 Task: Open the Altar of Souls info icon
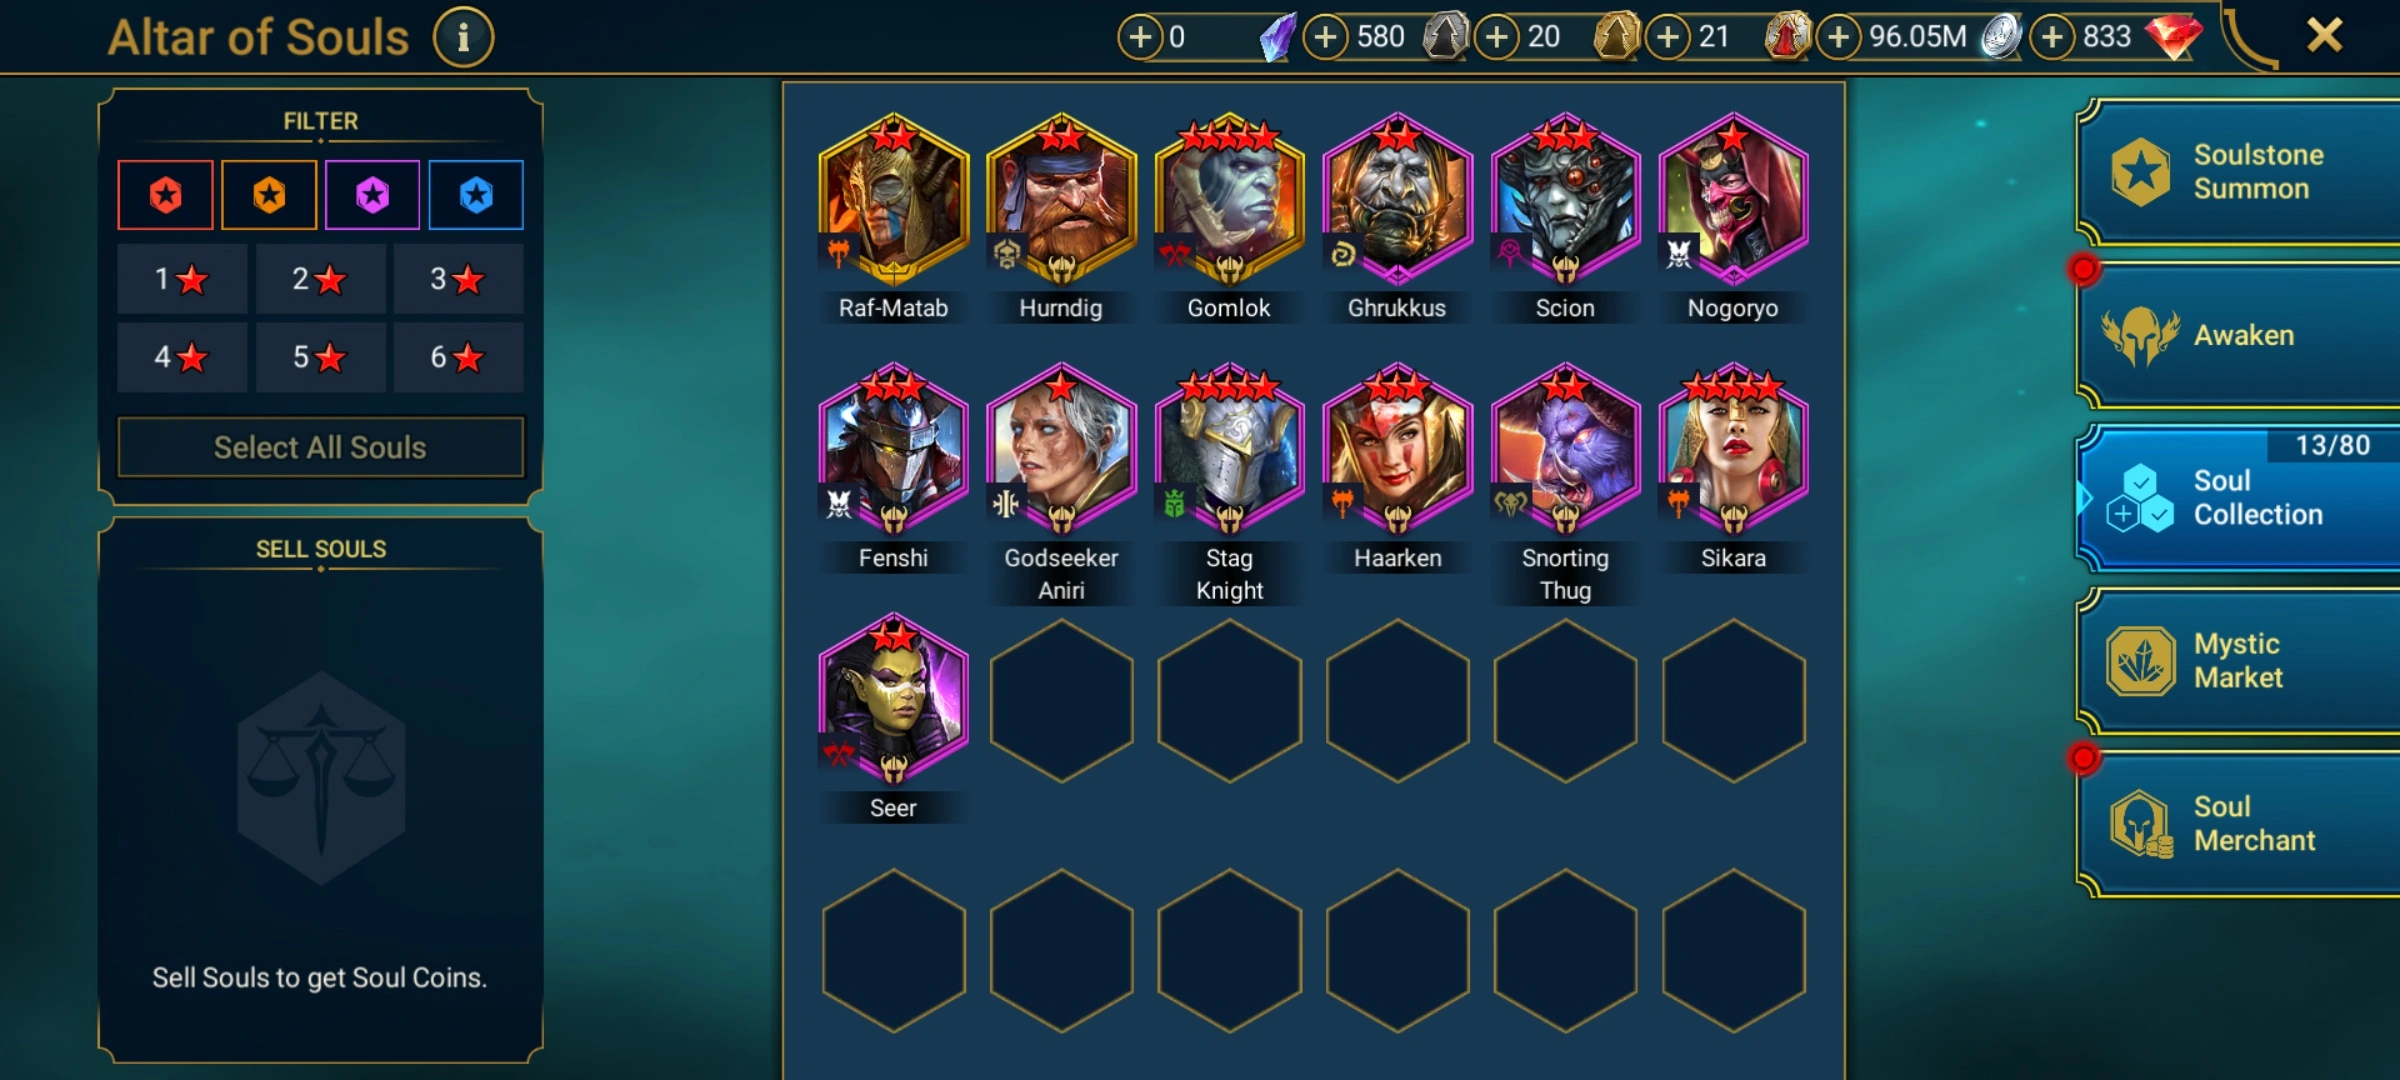463,38
